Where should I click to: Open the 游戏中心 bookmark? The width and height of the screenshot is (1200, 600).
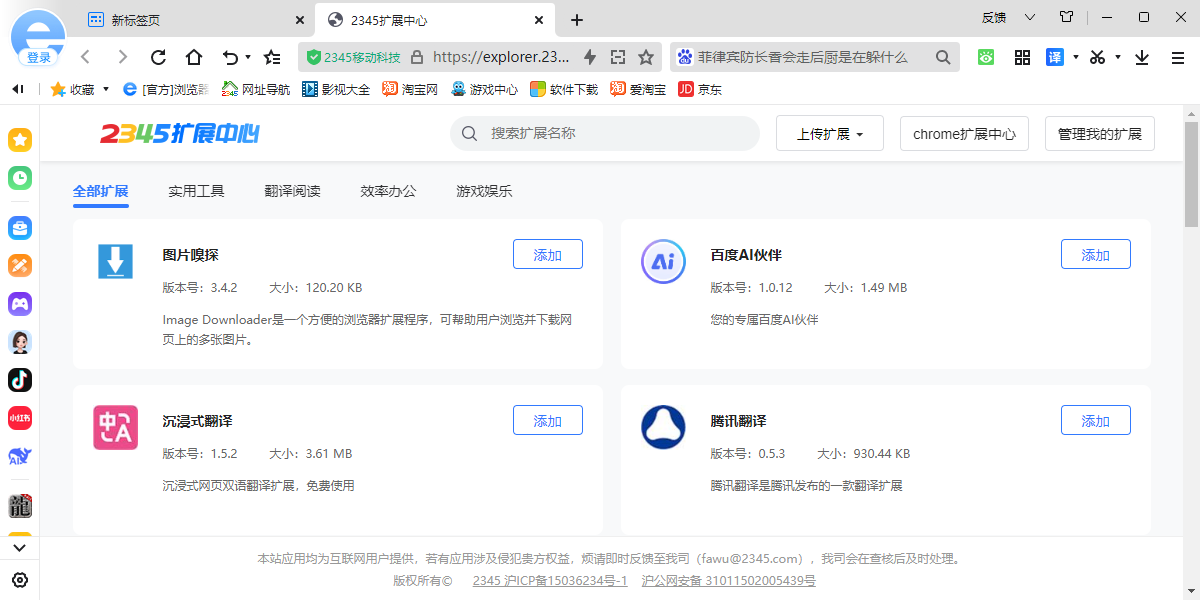click(484, 89)
